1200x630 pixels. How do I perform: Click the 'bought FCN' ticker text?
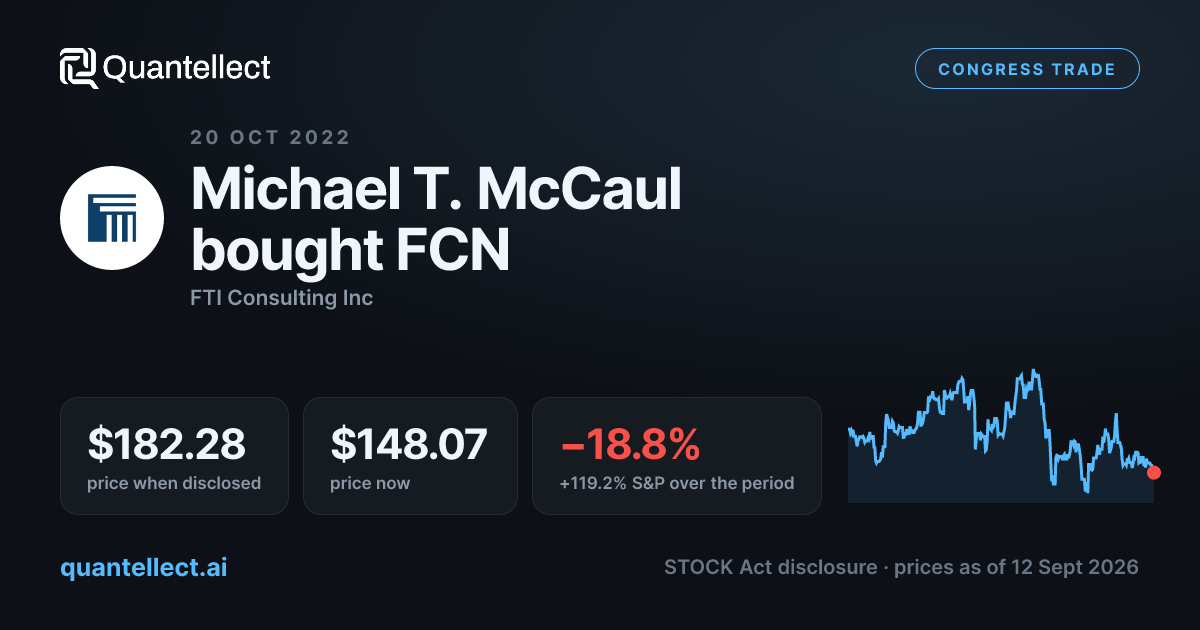pyautogui.click(x=350, y=250)
